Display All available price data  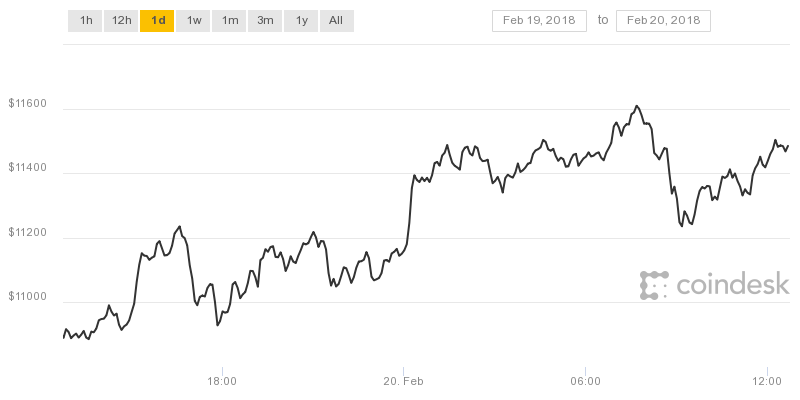[x=336, y=20]
